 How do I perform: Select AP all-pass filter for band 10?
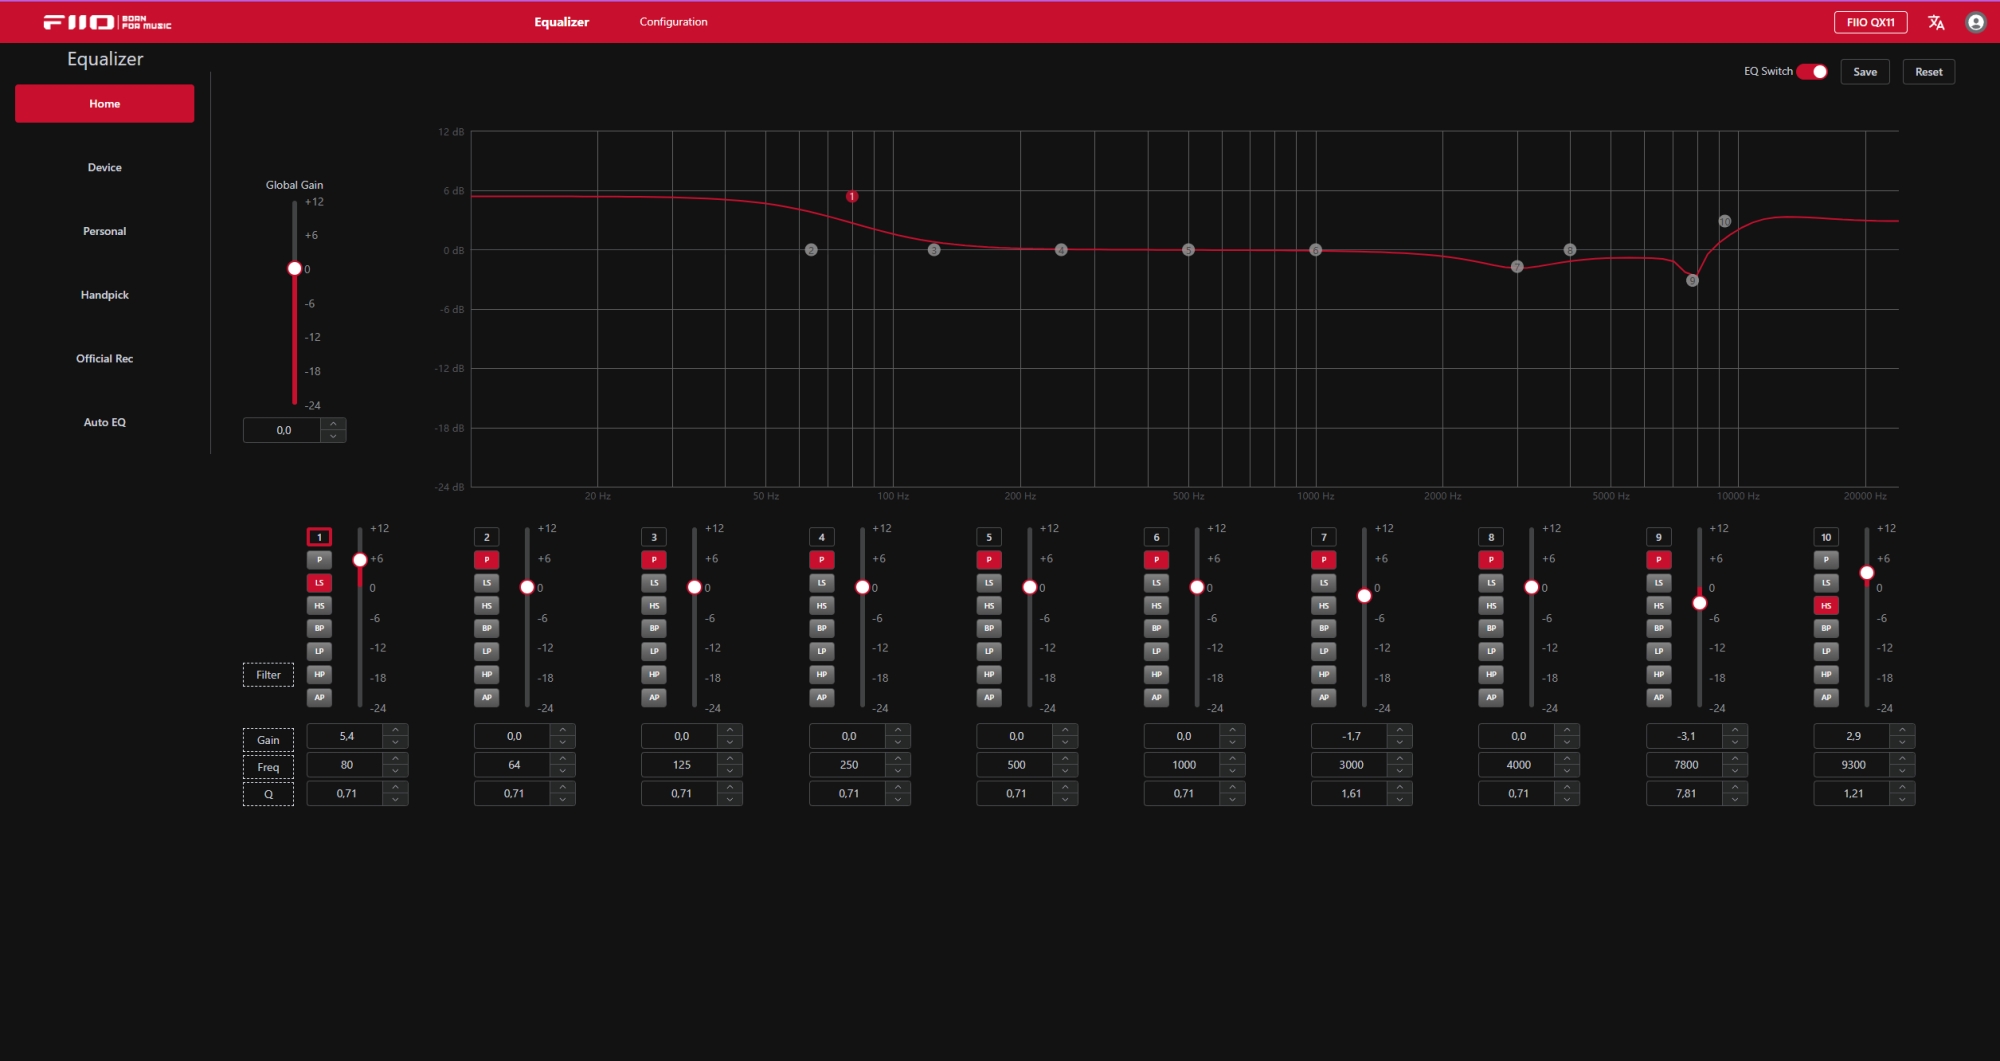[1826, 698]
